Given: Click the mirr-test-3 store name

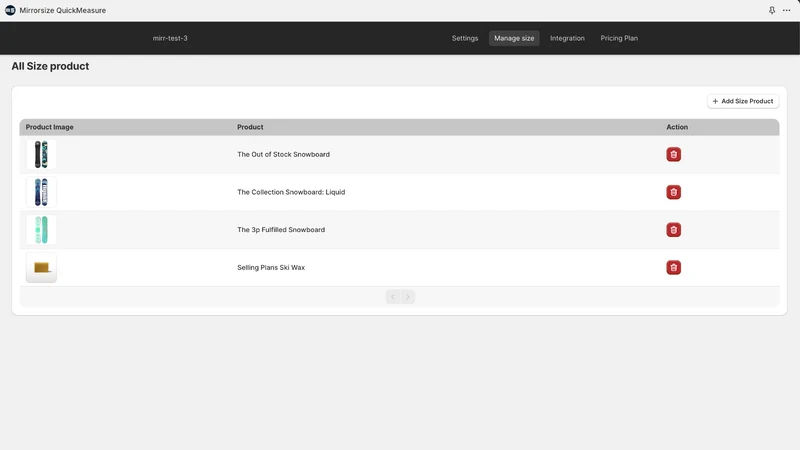Looking at the screenshot, I should pyautogui.click(x=170, y=38).
